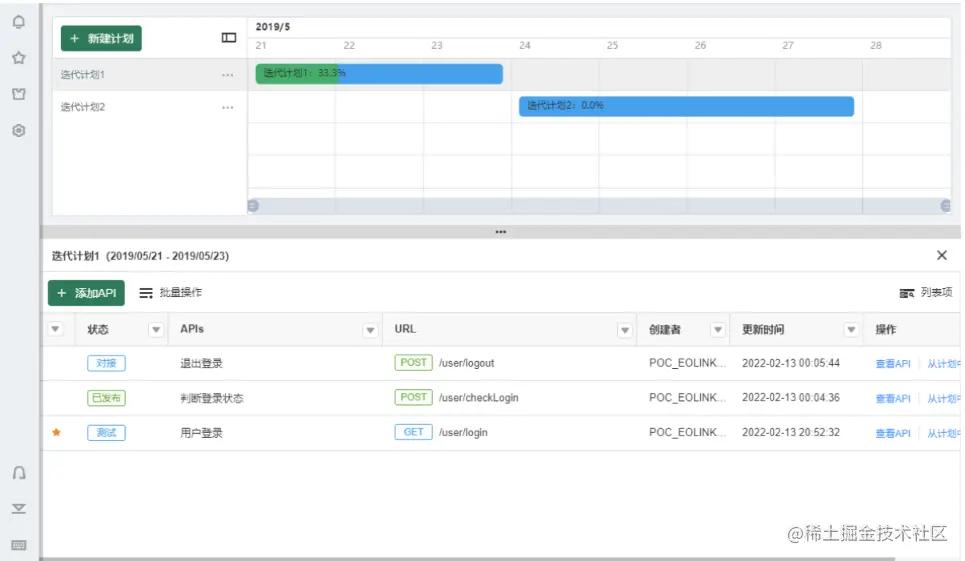Screen dimensions: 965x561
Task: Click 从计划 link in /user/checkLogin row
Action: (943, 399)
